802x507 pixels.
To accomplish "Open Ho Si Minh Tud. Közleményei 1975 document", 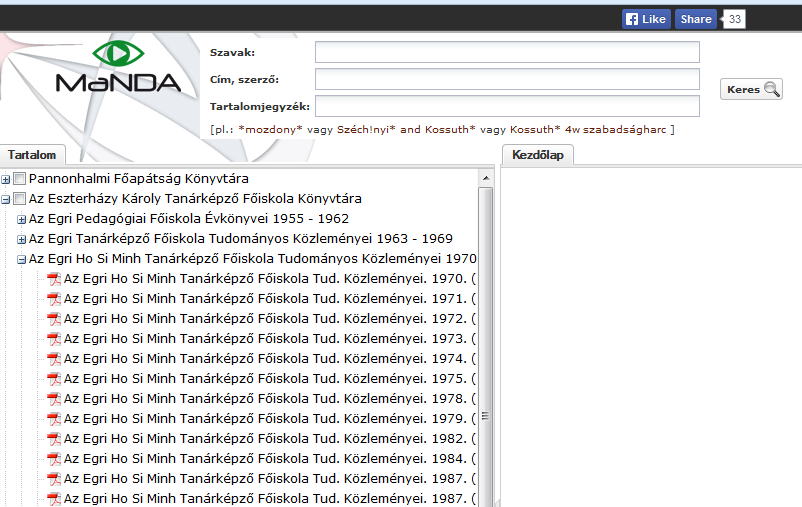I will tap(270, 379).
